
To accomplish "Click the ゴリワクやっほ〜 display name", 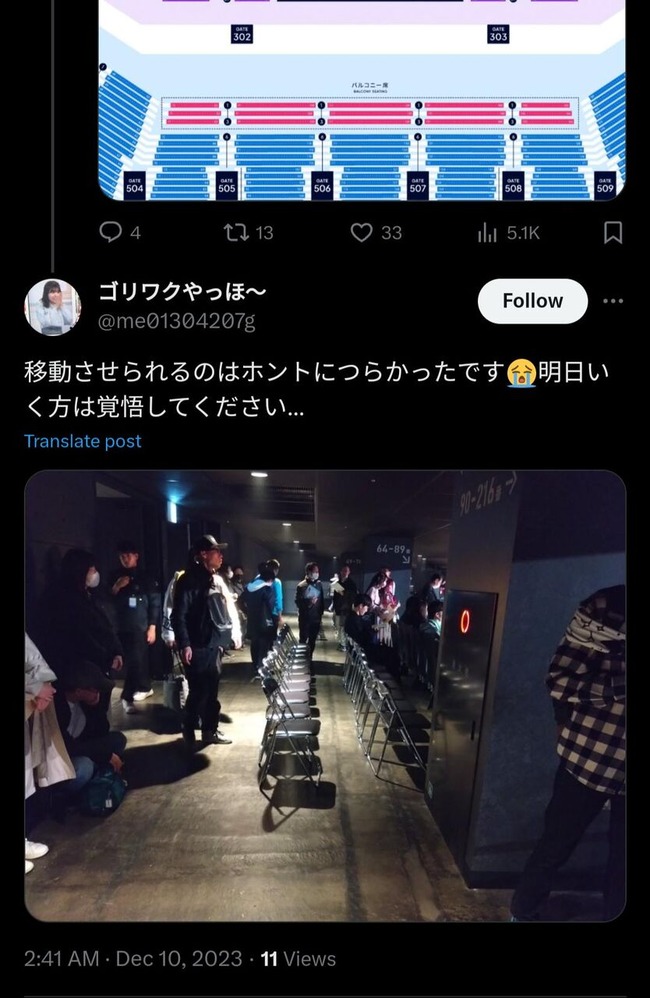I will pos(182,292).
